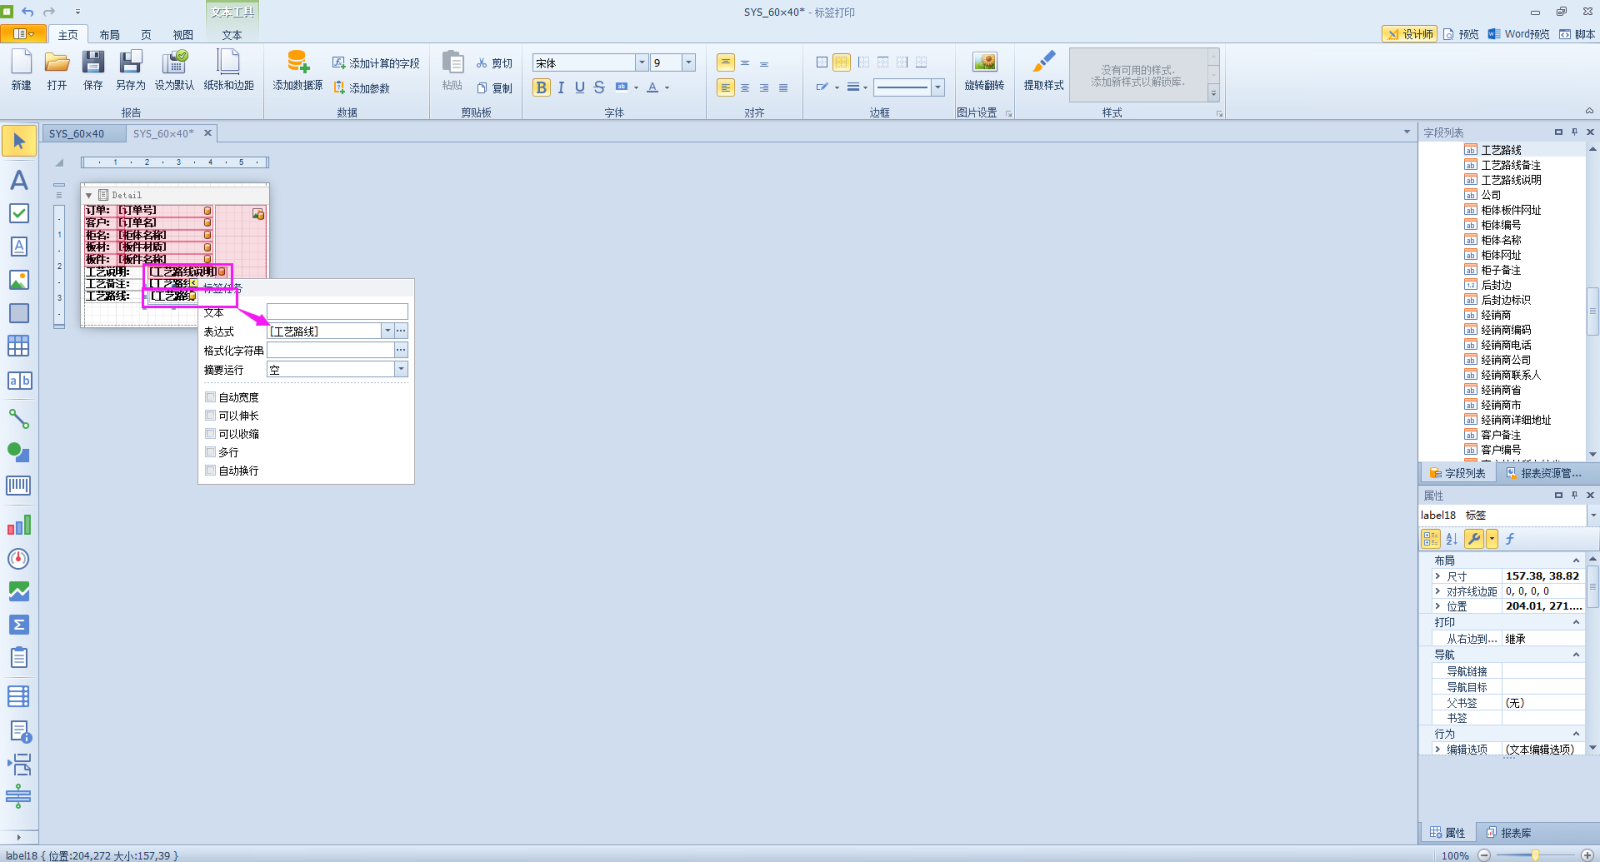Select the Label (A) tool in toolbox
Image resolution: width=1600 pixels, height=862 pixels.
19,180
